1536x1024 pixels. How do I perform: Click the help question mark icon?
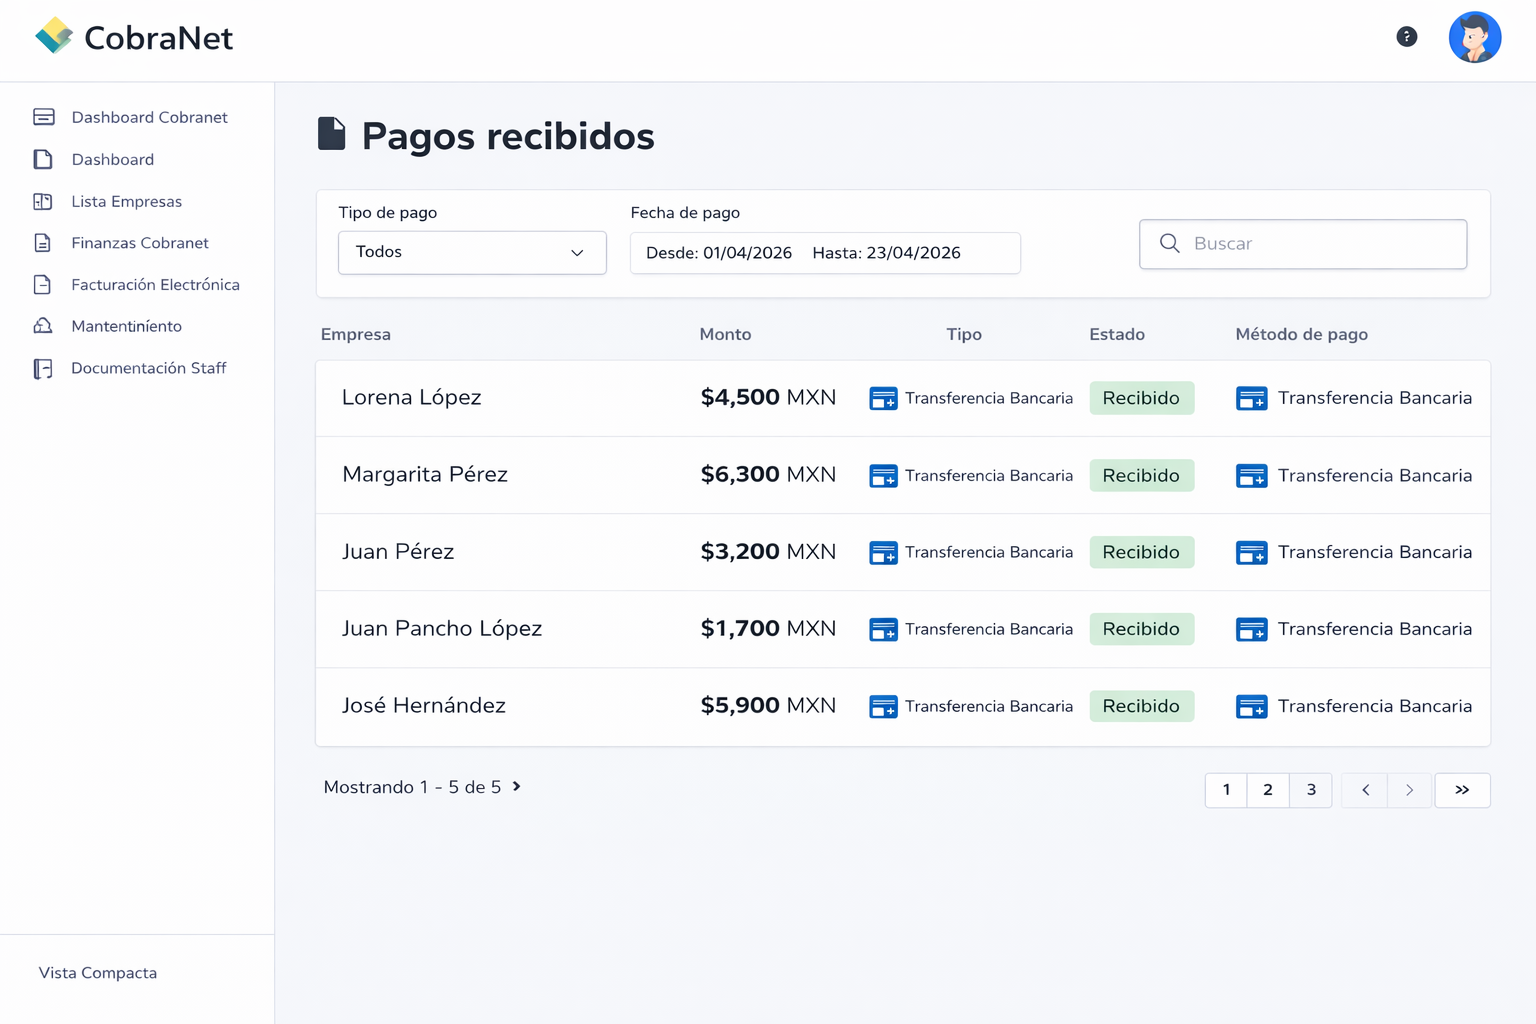[1406, 37]
